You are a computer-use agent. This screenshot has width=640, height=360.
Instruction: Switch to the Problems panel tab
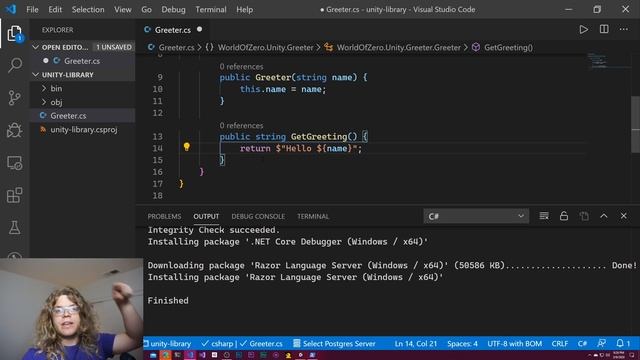pos(164,216)
